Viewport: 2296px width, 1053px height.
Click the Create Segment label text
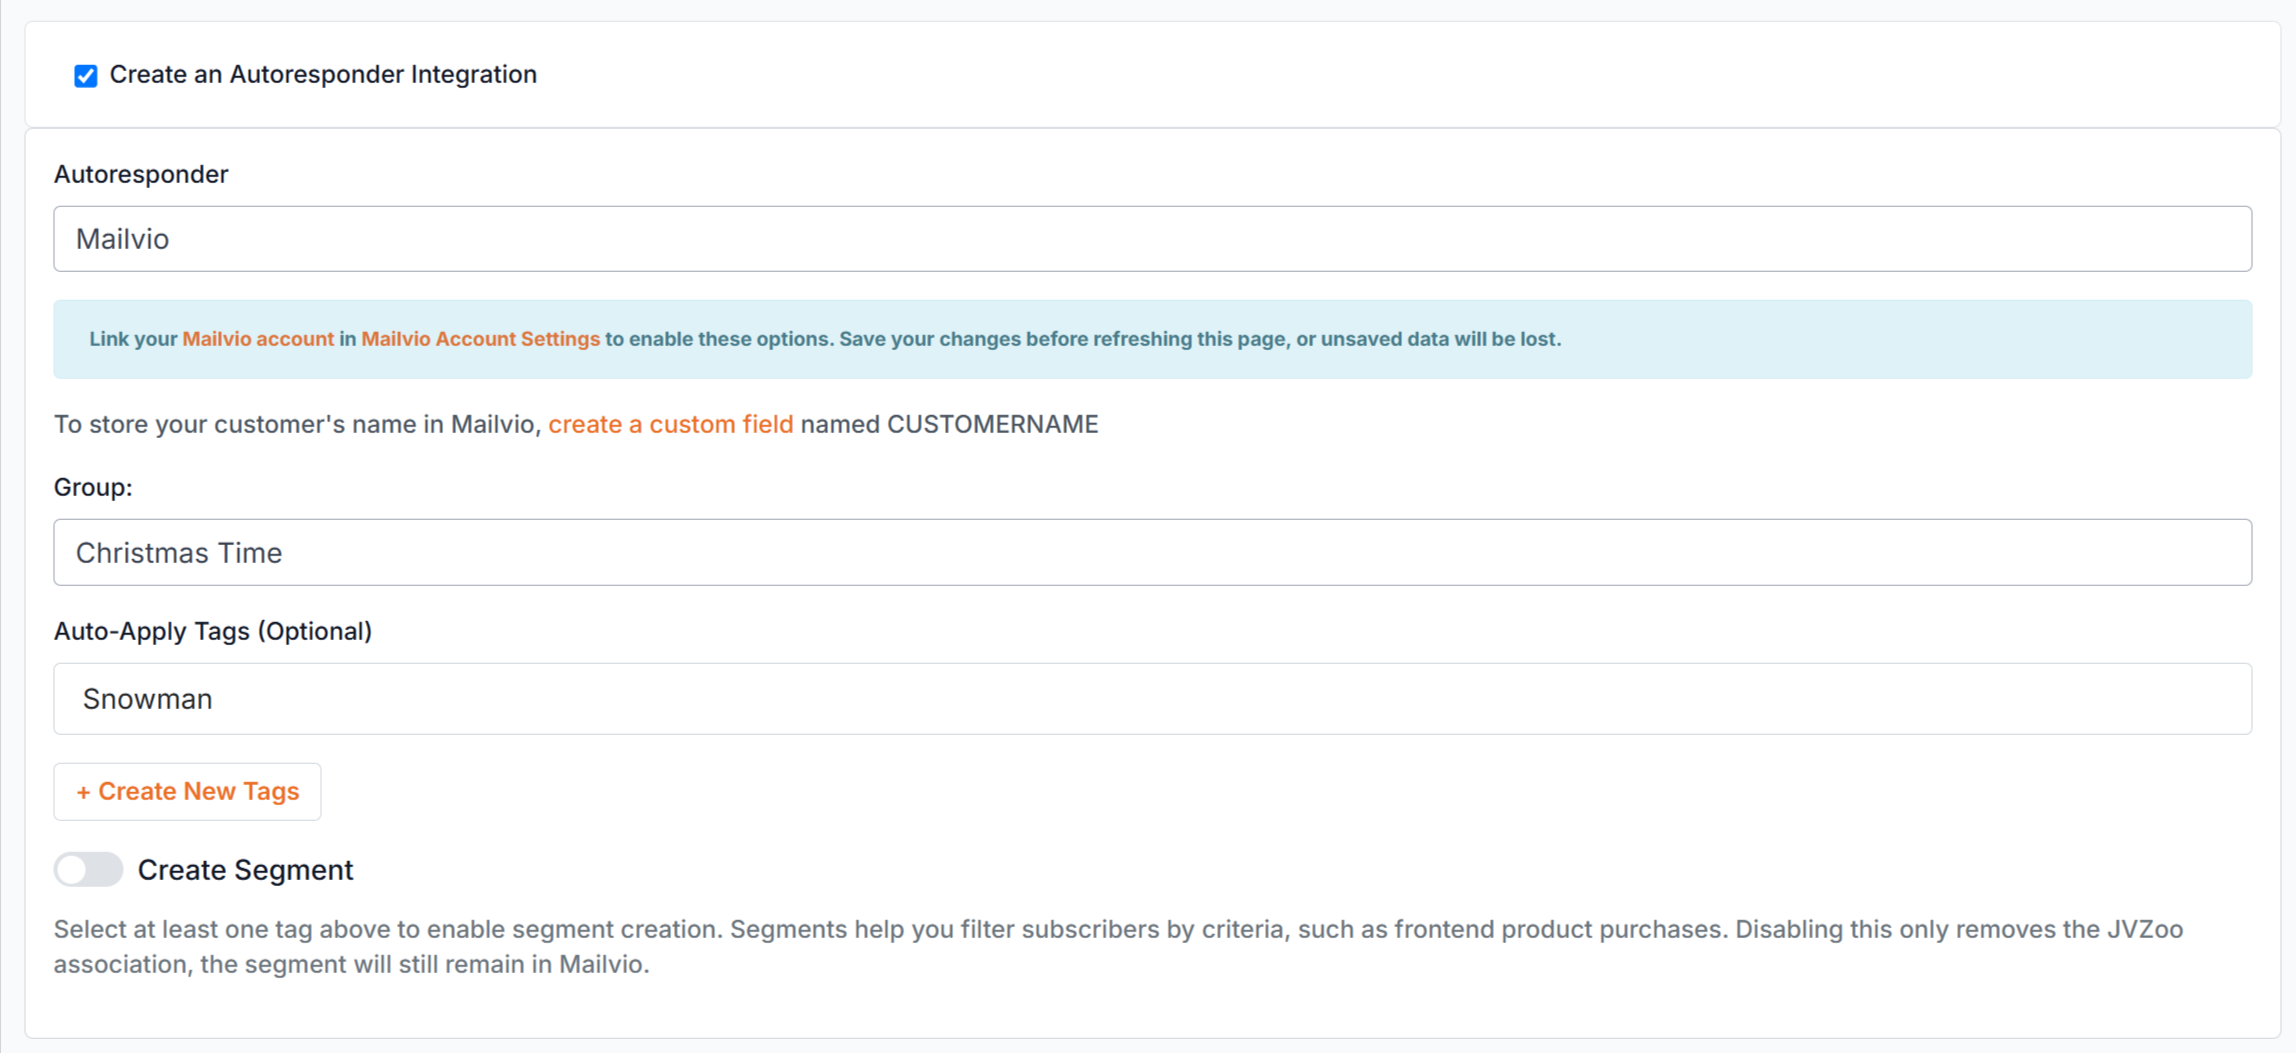245,870
